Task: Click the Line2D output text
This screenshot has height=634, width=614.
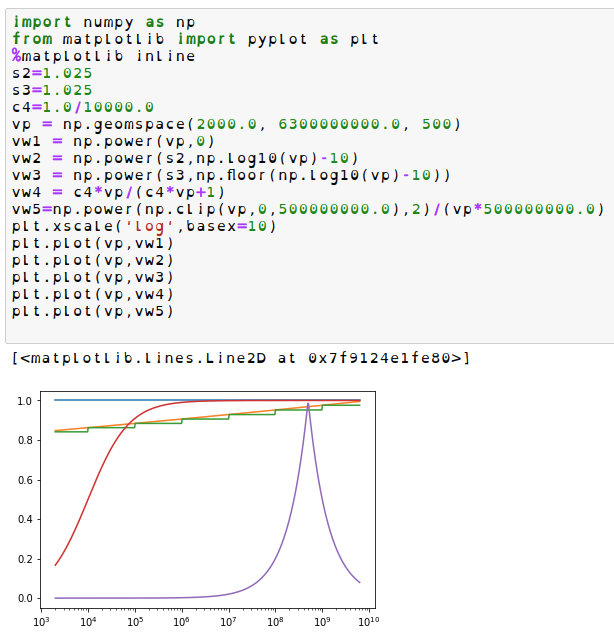Action: pyautogui.click(x=241, y=358)
